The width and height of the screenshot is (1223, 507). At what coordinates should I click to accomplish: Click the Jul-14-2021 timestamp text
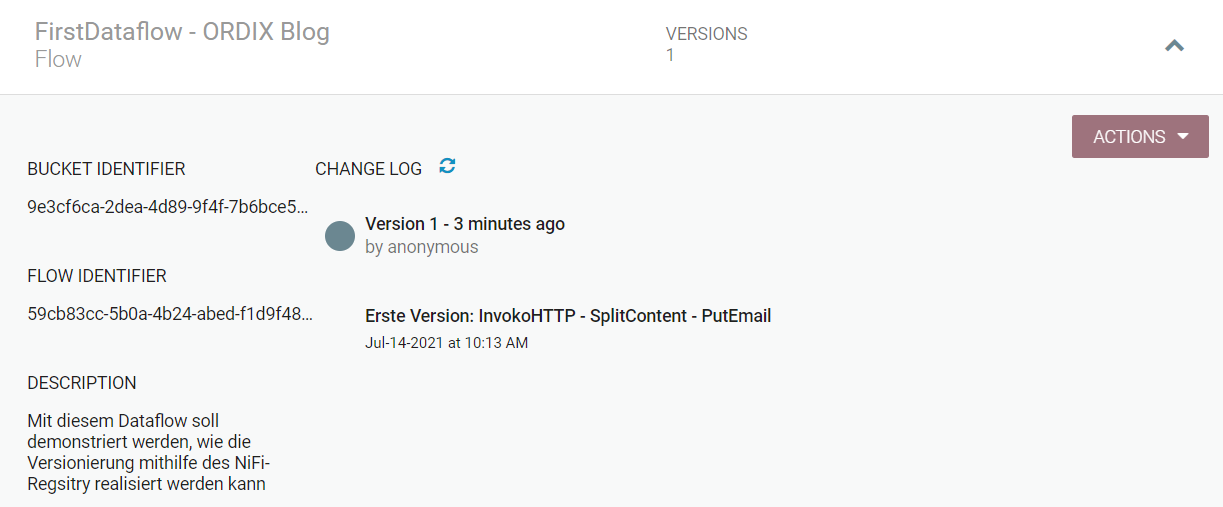click(446, 343)
